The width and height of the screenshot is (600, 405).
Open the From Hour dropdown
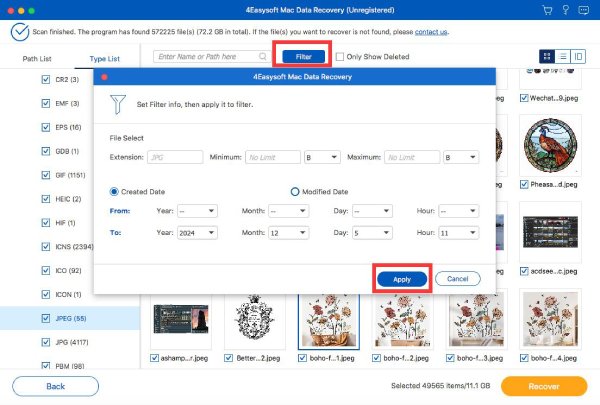tap(459, 211)
